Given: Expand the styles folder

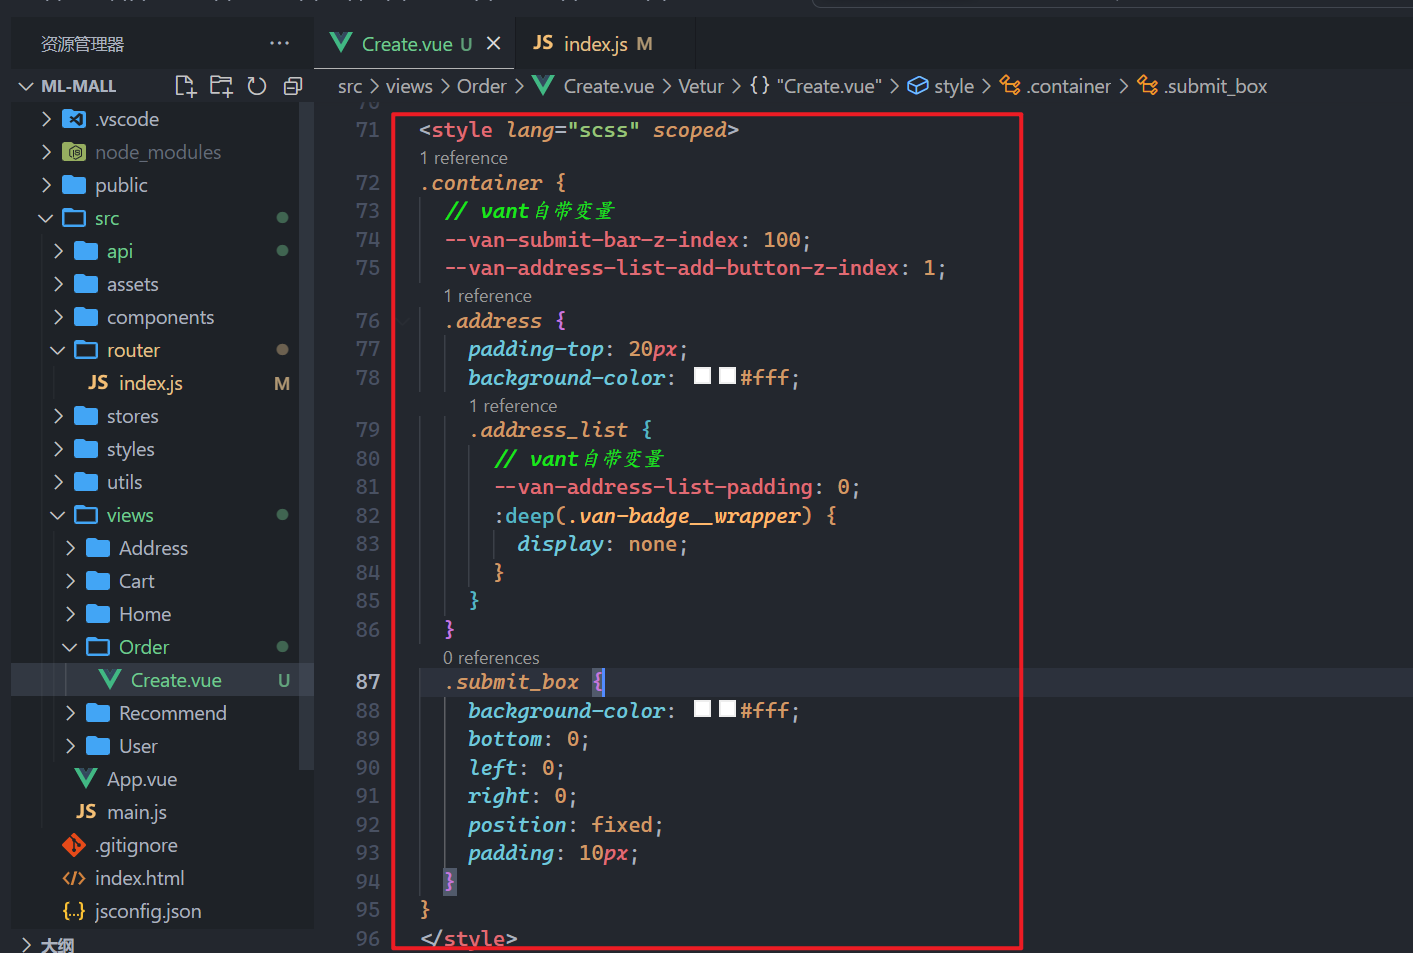Looking at the screenshot, I should (x=59, y=449).
